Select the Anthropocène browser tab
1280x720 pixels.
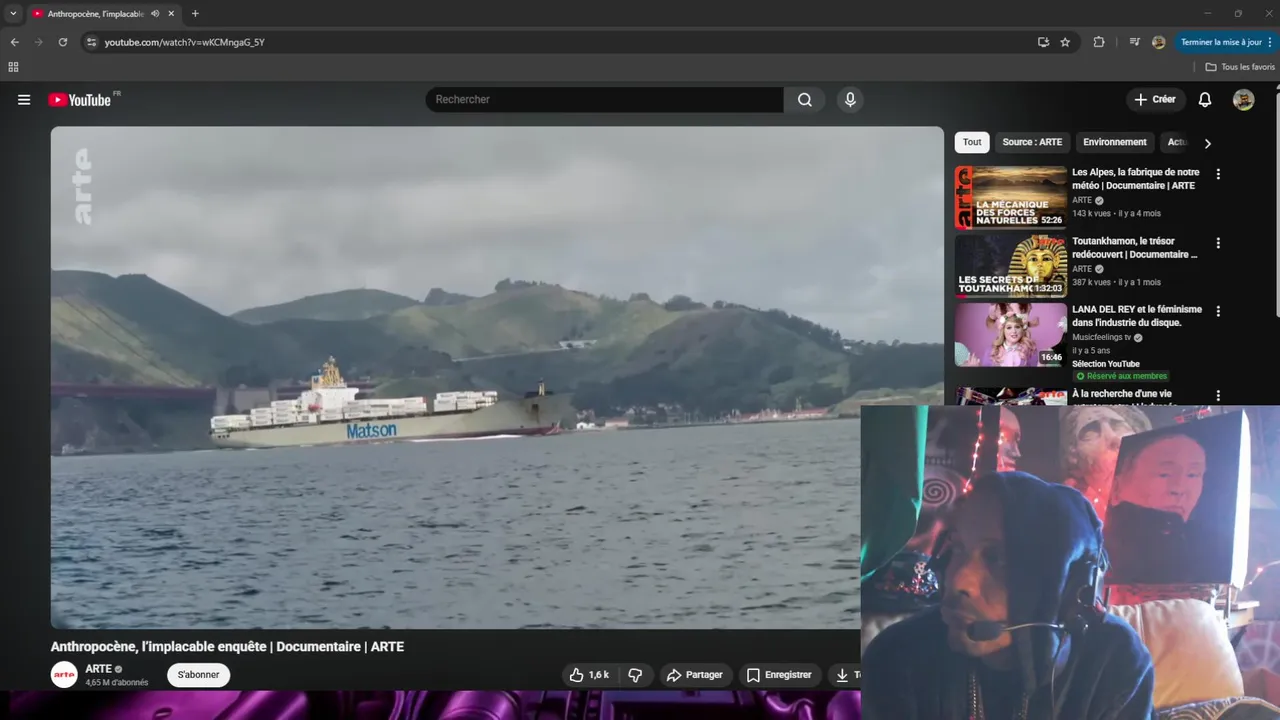(103, 14)
